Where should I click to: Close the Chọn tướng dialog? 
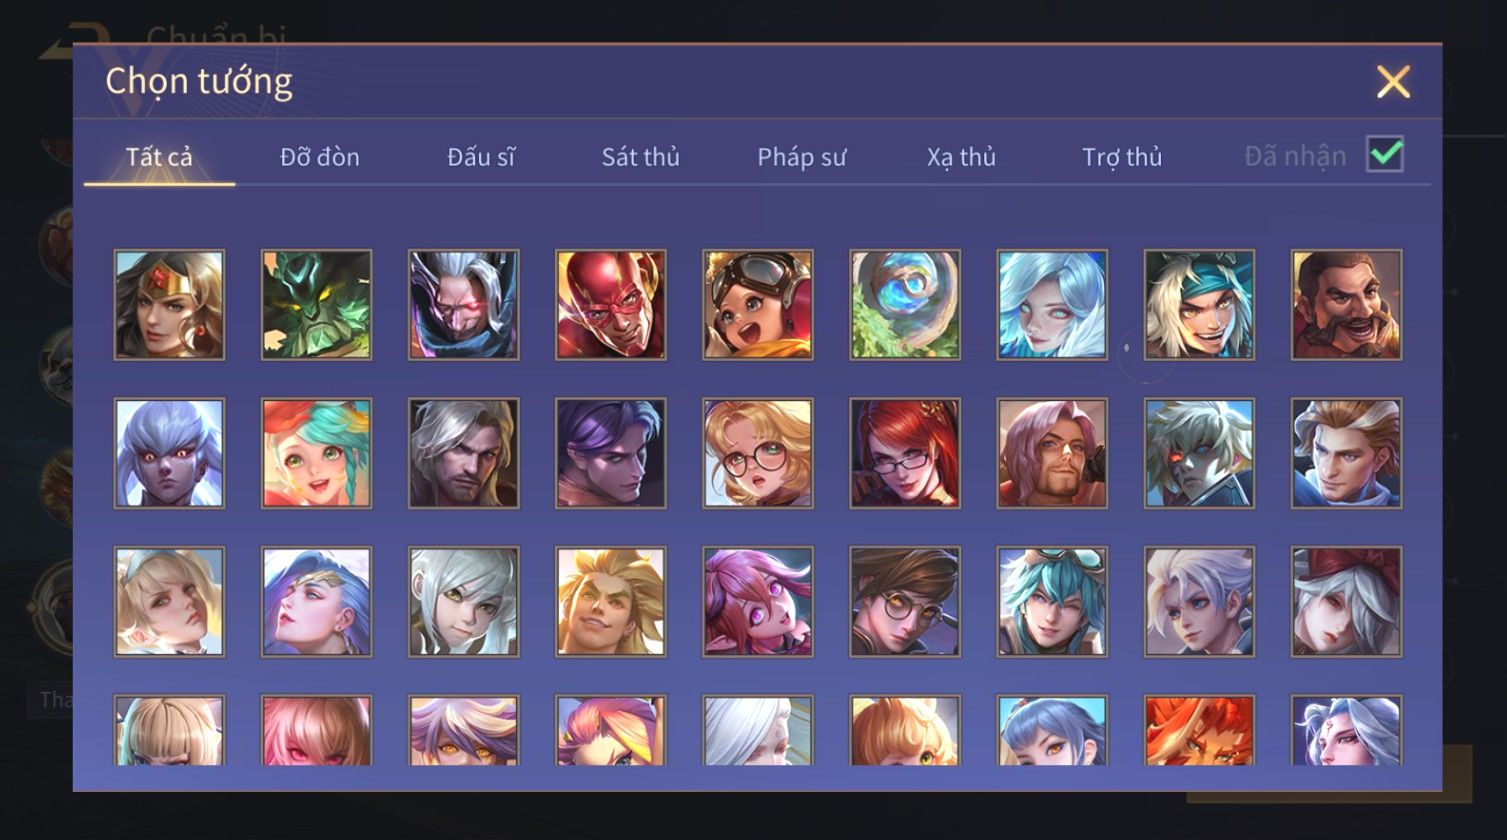pos(1393,82)
